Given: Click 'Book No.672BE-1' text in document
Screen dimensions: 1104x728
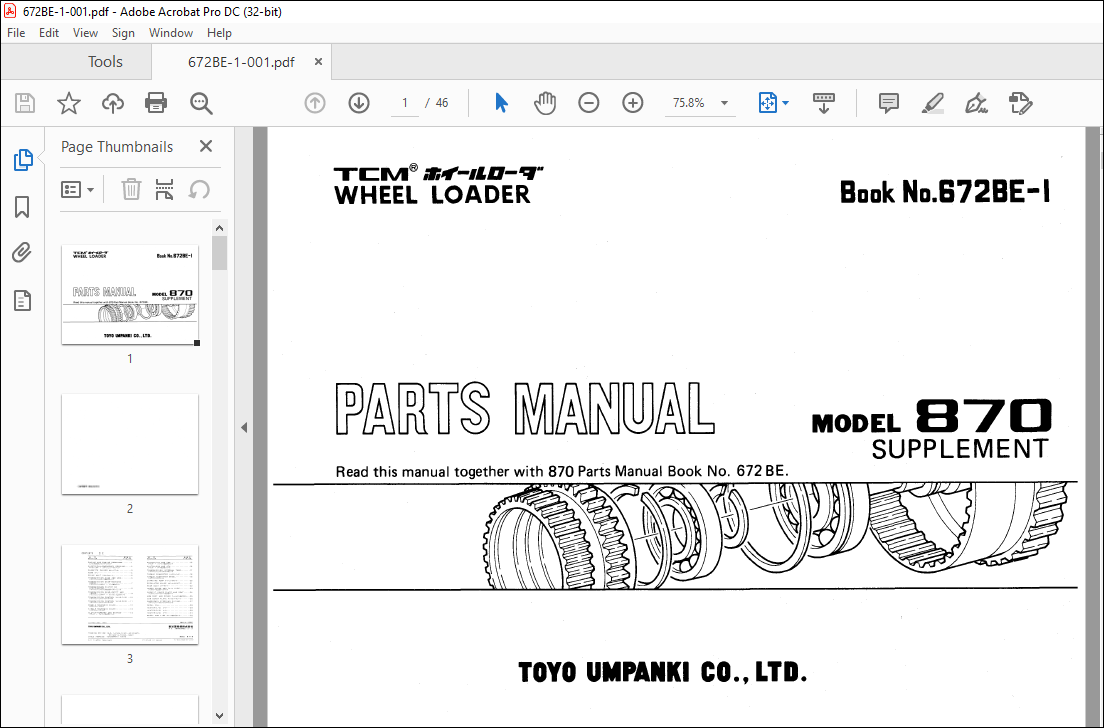Looking at the screenshot, I should pos(945,192).
